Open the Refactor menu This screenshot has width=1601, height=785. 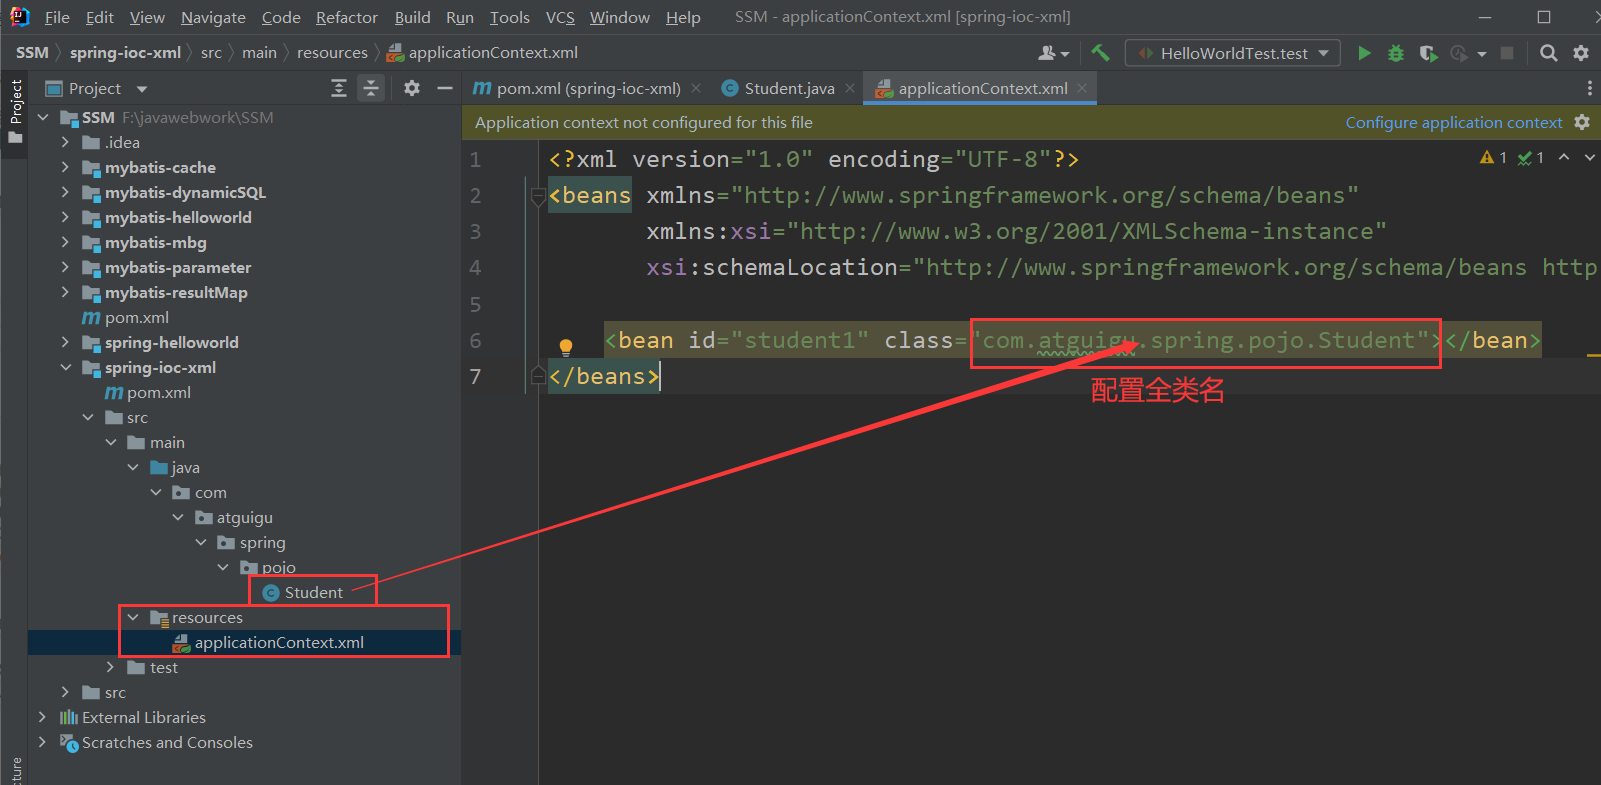pos(347,17)
